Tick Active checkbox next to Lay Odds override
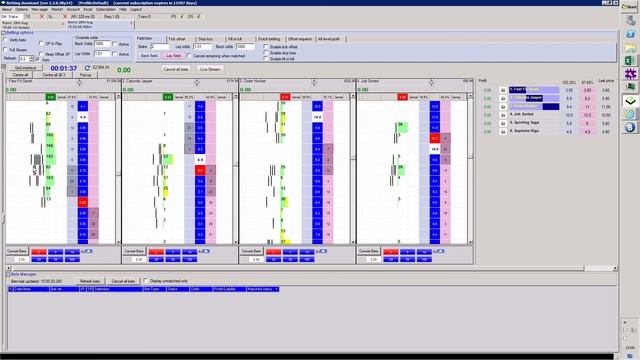Screen dimensions: 640x360 tap(115, 54)
